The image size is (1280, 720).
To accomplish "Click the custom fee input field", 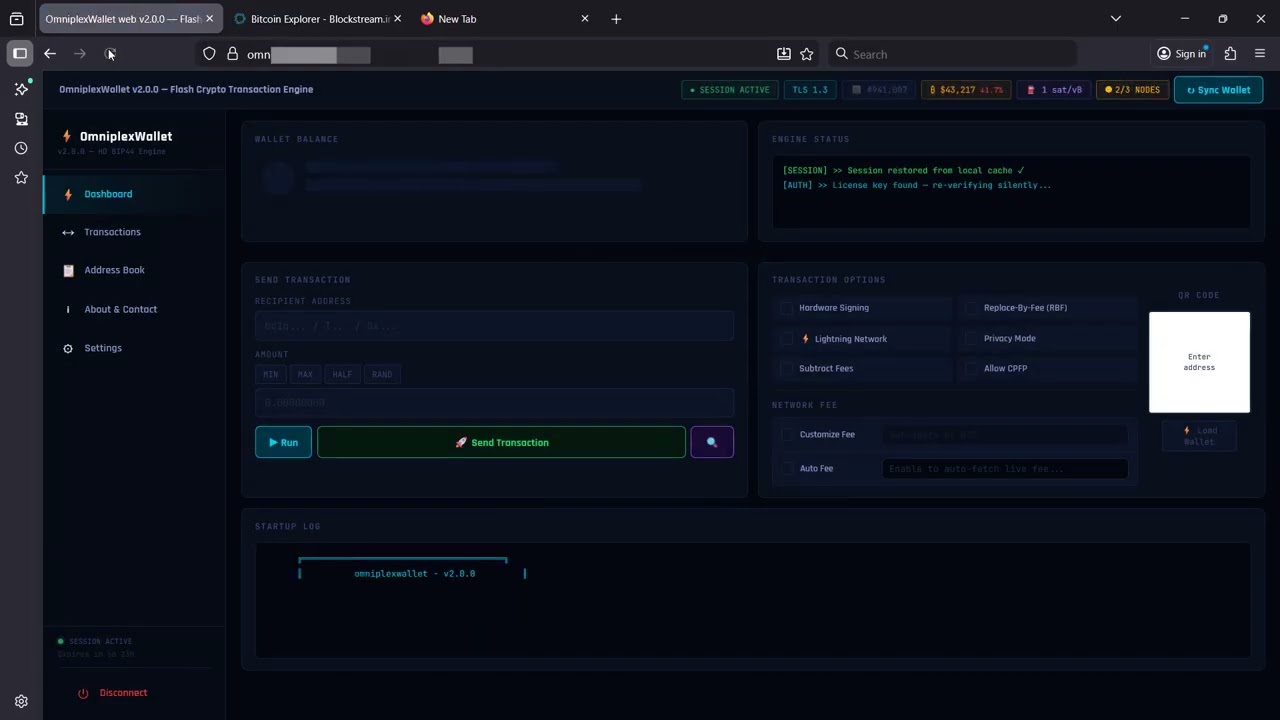I will pos(1005,435).
